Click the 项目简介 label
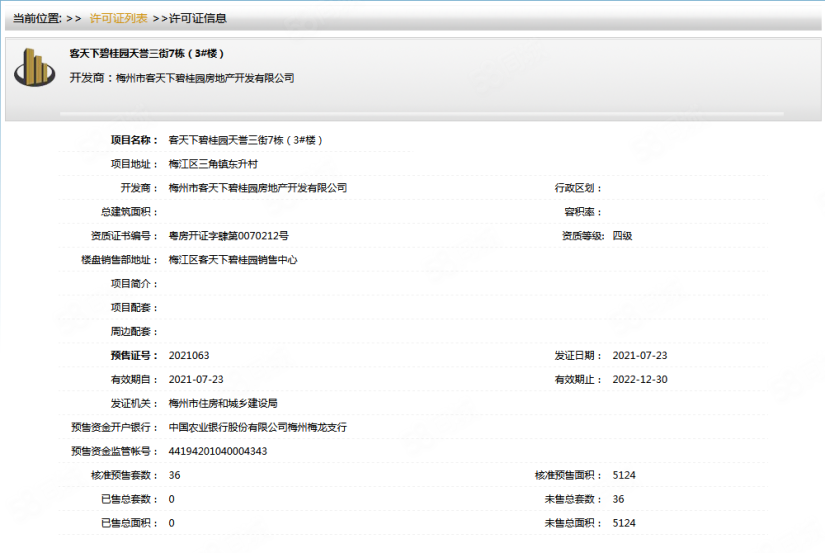The height and width of the screenshot is (553, 825). (134, 284)
